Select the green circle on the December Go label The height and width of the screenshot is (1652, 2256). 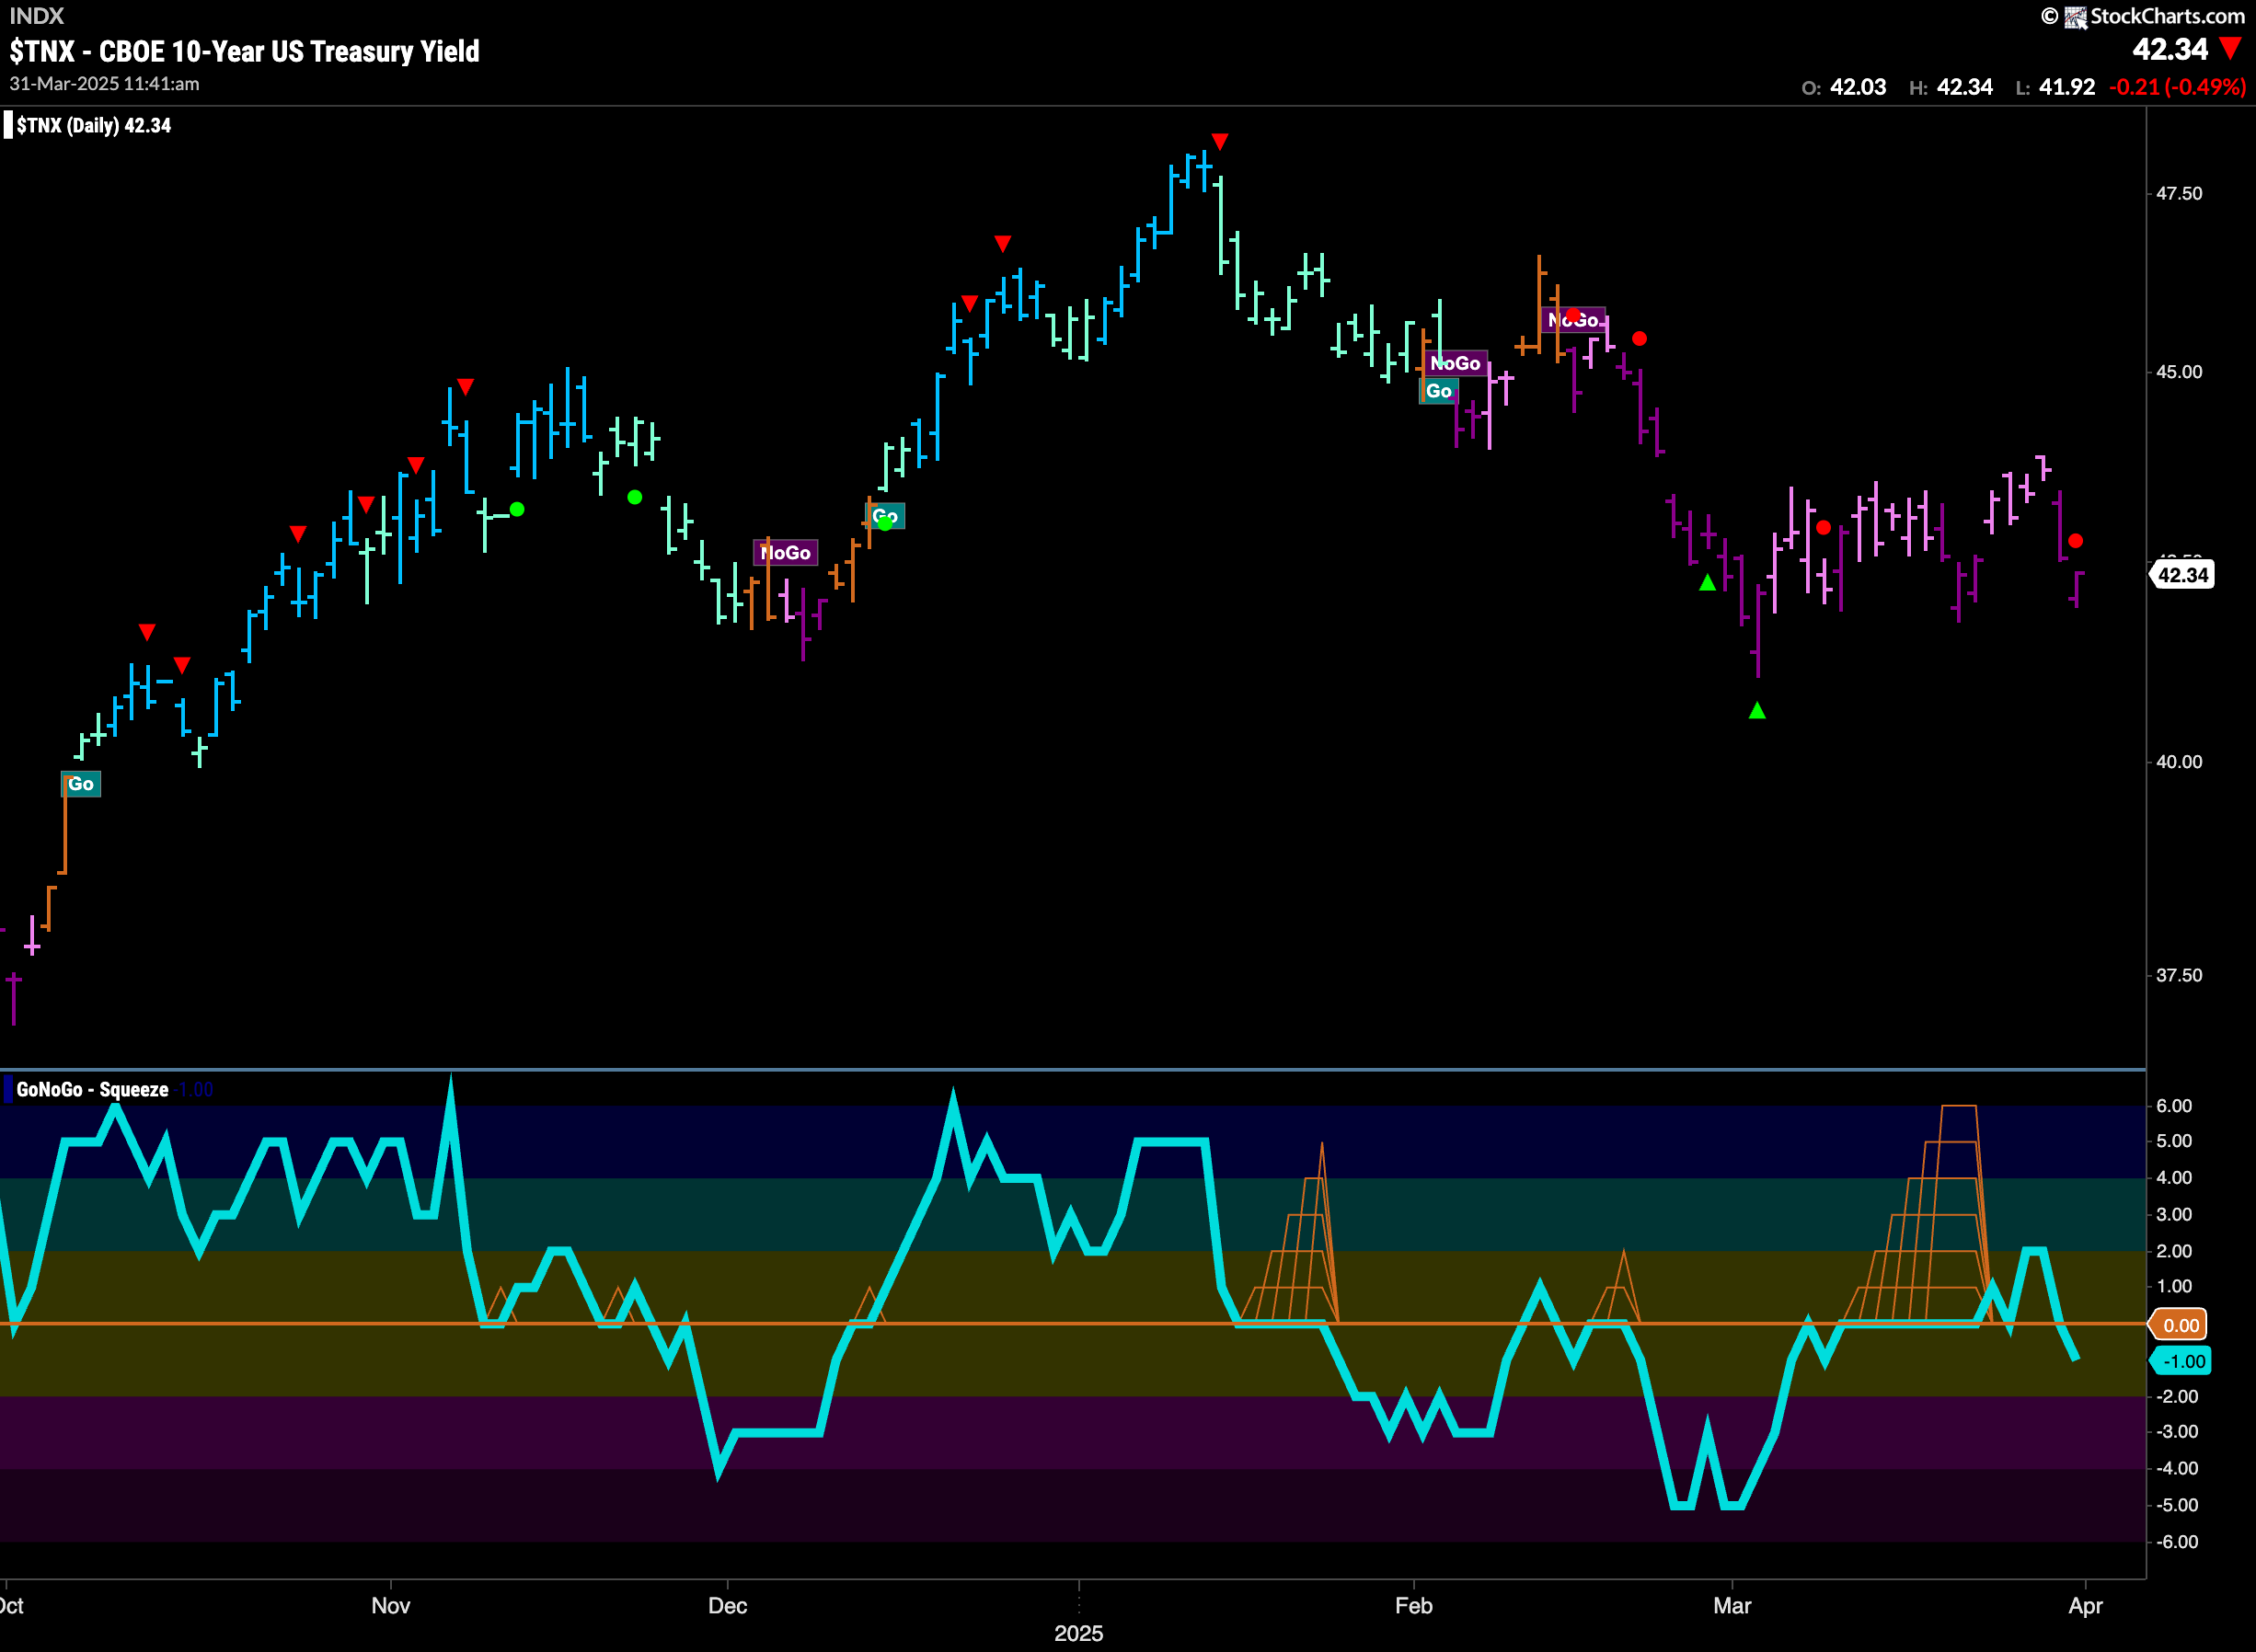pos(884,522)
